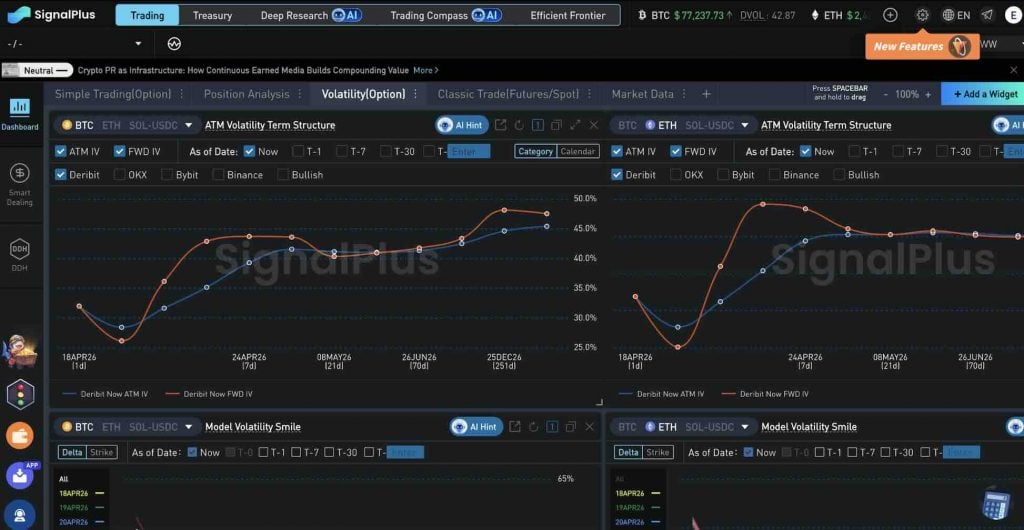Image resolution: width=1024 pixels, height=530 pixels.
Task: Open Position Analysis tab options menu
Action: coord(300,94)
